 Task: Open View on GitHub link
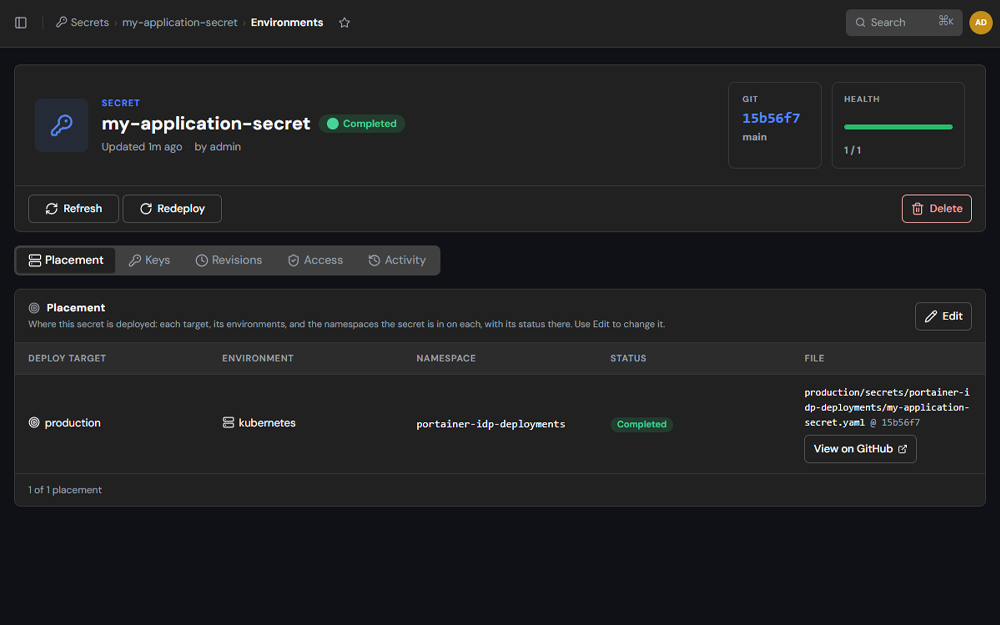[x=860, y=449]
